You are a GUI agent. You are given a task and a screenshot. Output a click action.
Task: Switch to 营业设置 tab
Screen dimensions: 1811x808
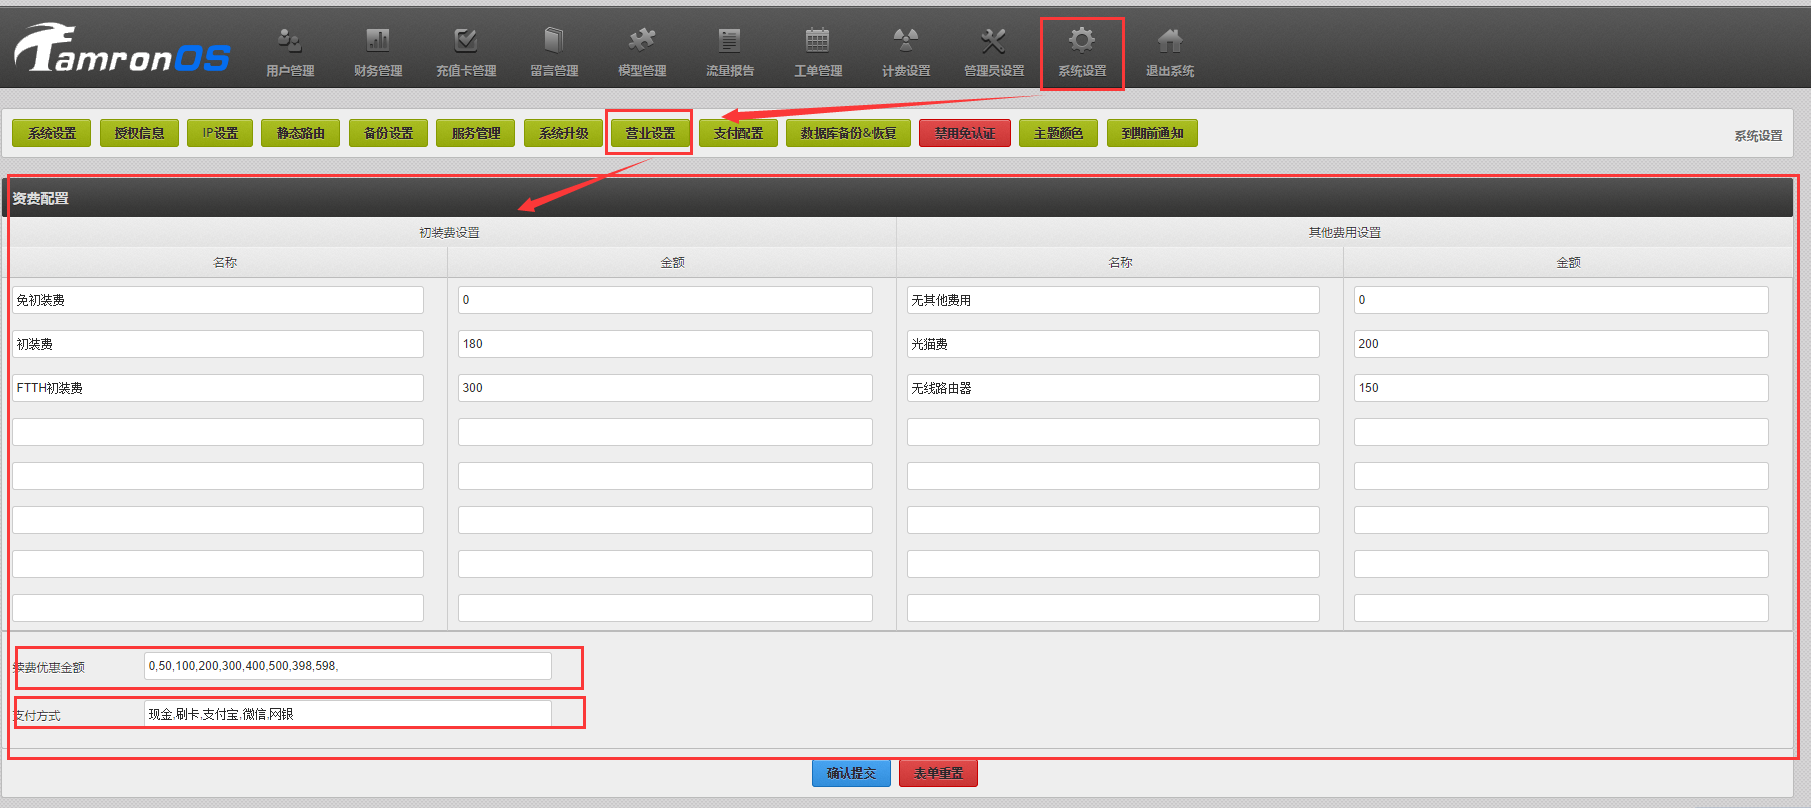click(x=650, y=133)
